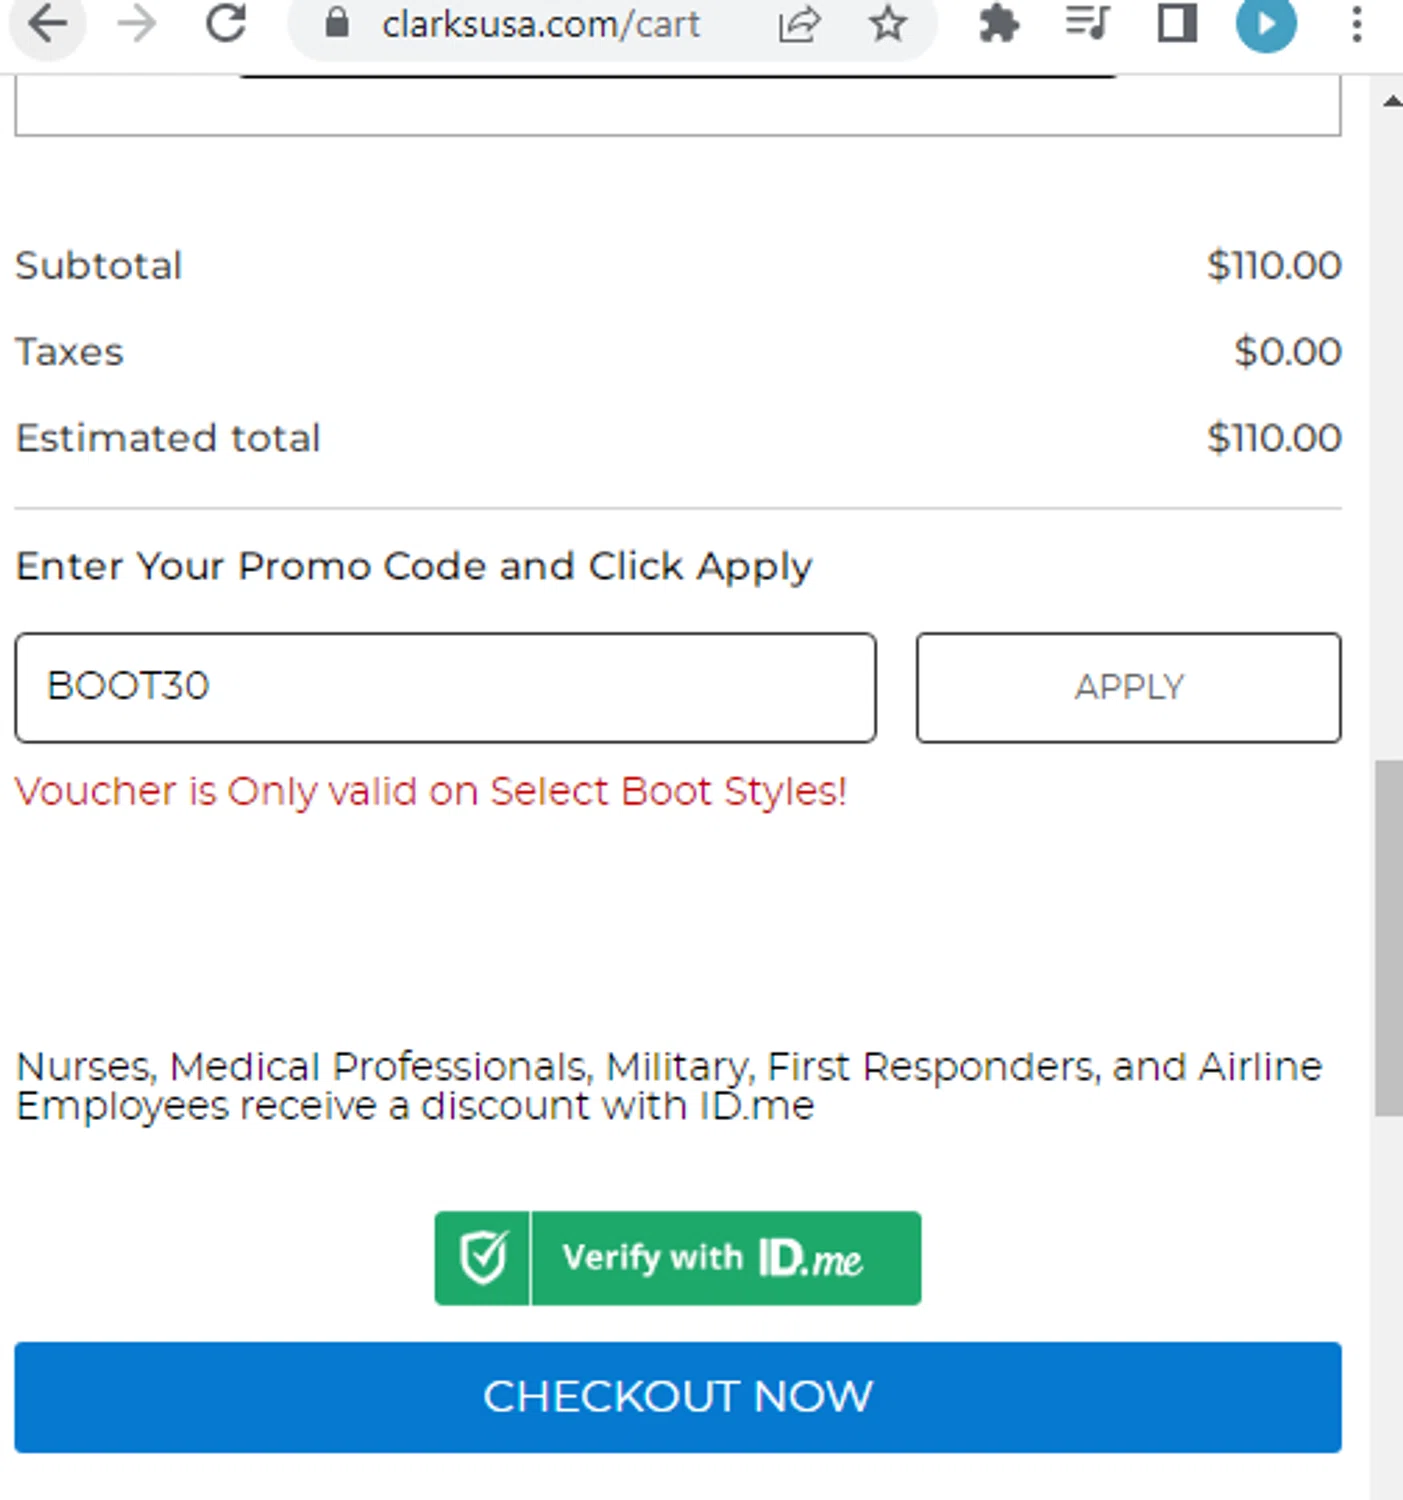Image resolution: width=1403 pixels, height=1500 pixels.
Task: Open Chrome's three-dot menu
Action: pyautogui.click(x=1356, y=23)
